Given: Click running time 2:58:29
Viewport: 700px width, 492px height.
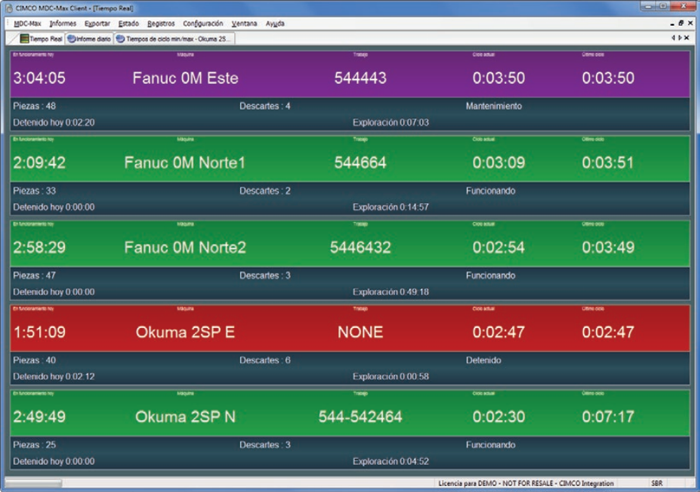Looking at the screenshot, I should (39, 247).
